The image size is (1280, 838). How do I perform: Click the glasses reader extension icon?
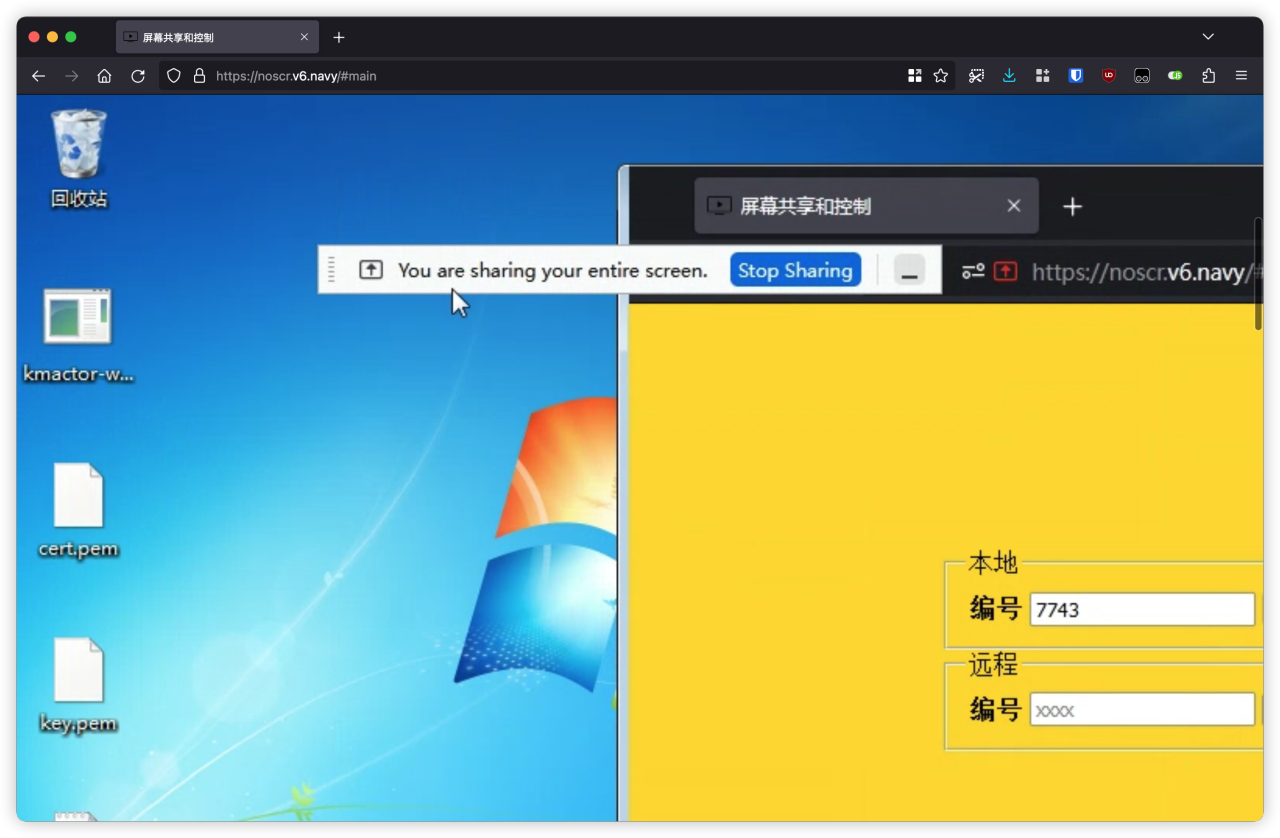point(1142,76)
